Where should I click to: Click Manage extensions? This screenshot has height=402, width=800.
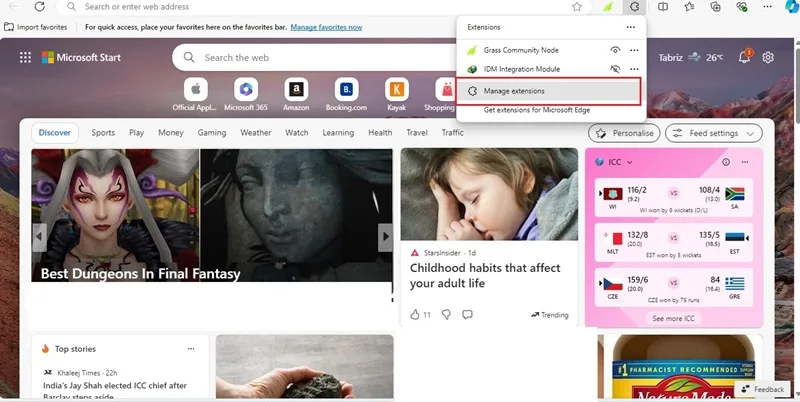[x=548, y=91]
